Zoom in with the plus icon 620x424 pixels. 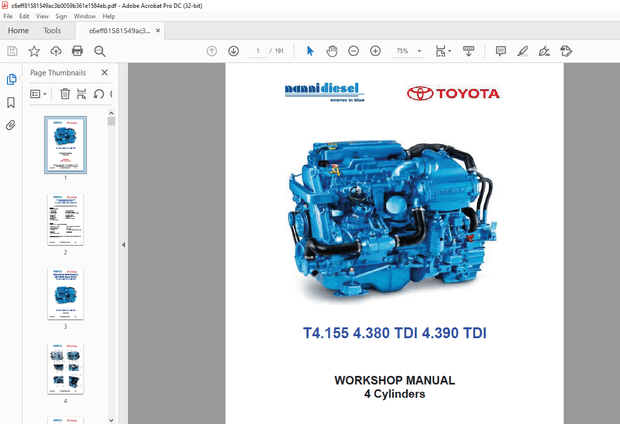(x=375, y=51)
